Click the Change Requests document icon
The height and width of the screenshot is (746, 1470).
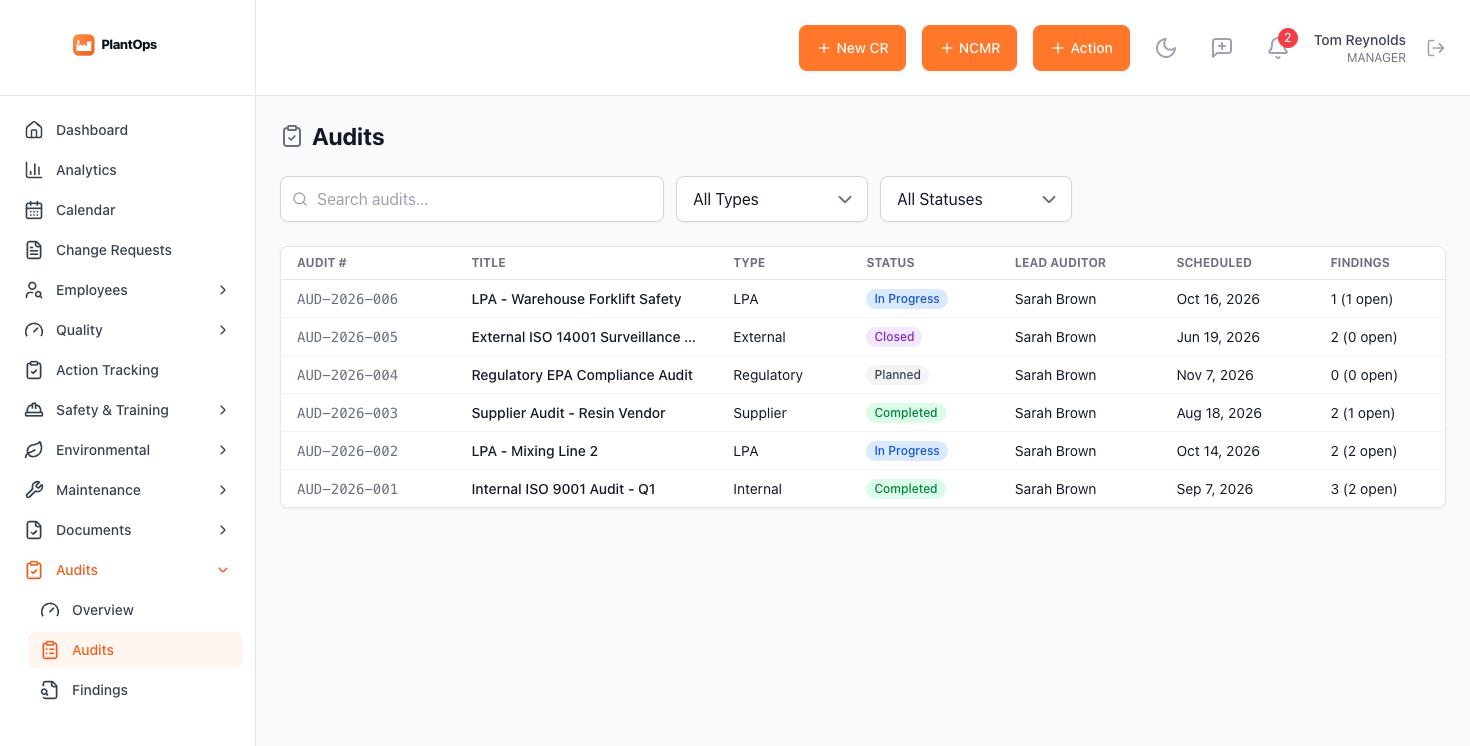coord(34,250)
